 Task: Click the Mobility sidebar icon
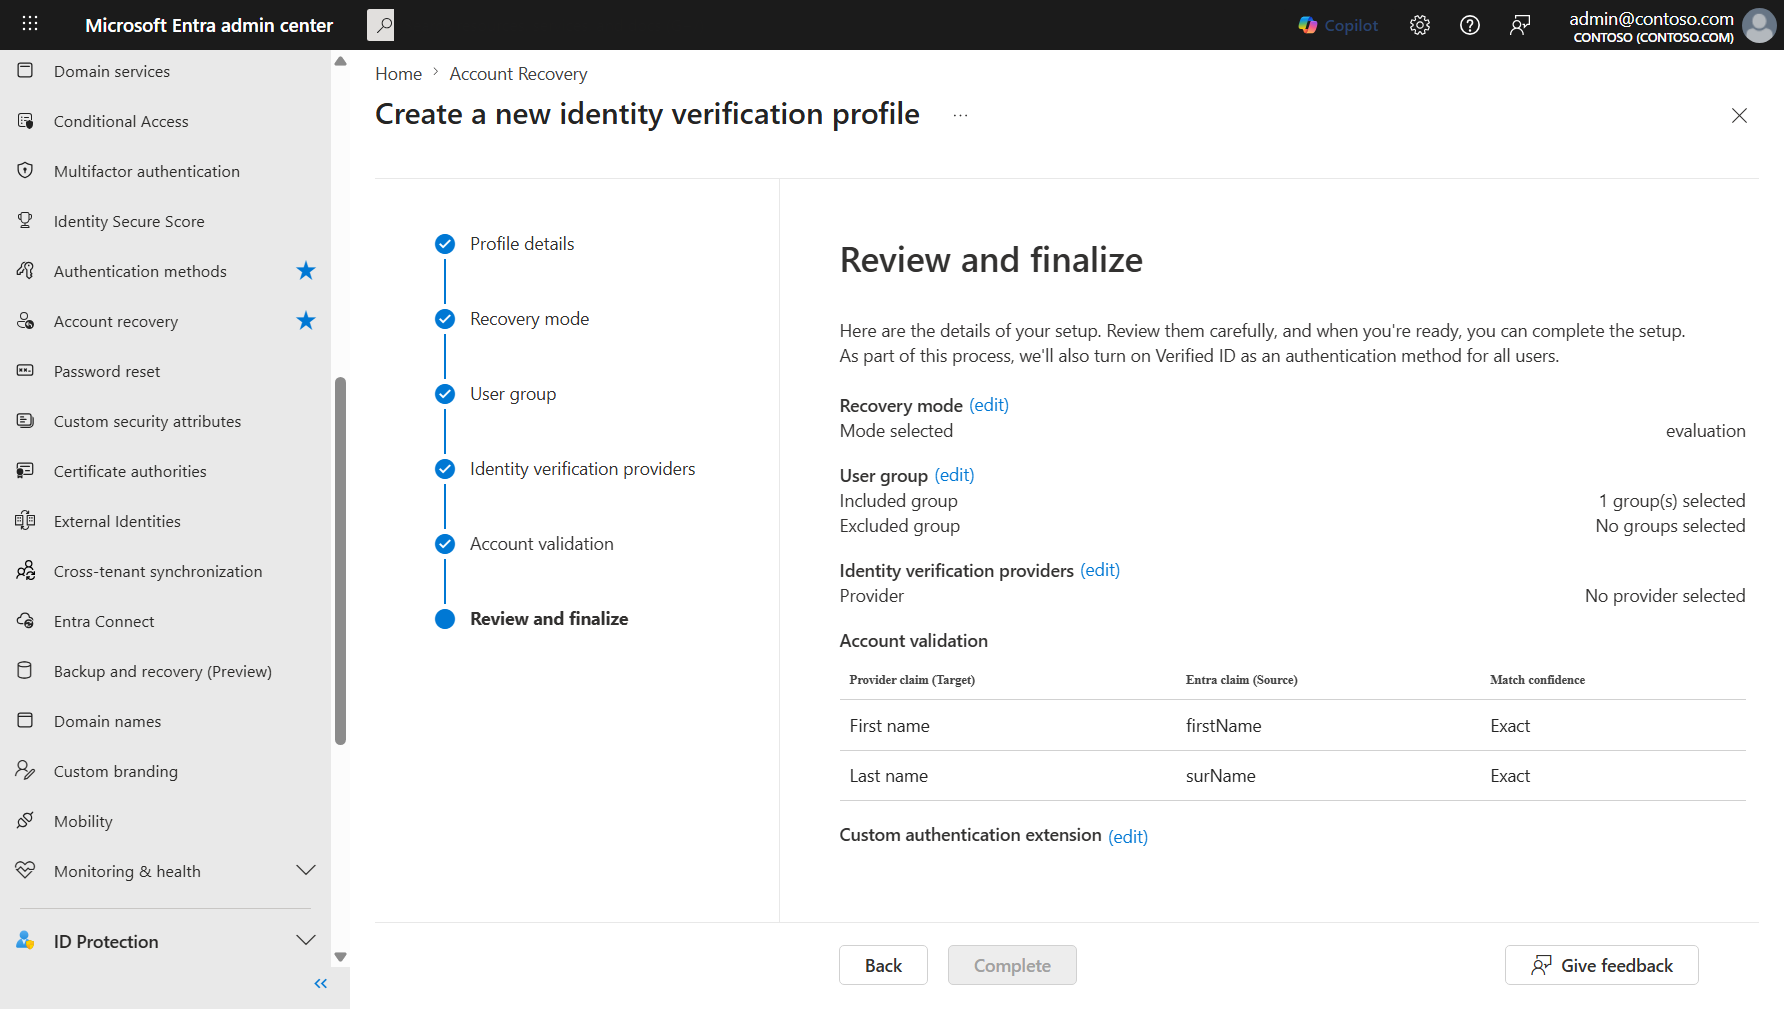[x=26, y=821]
